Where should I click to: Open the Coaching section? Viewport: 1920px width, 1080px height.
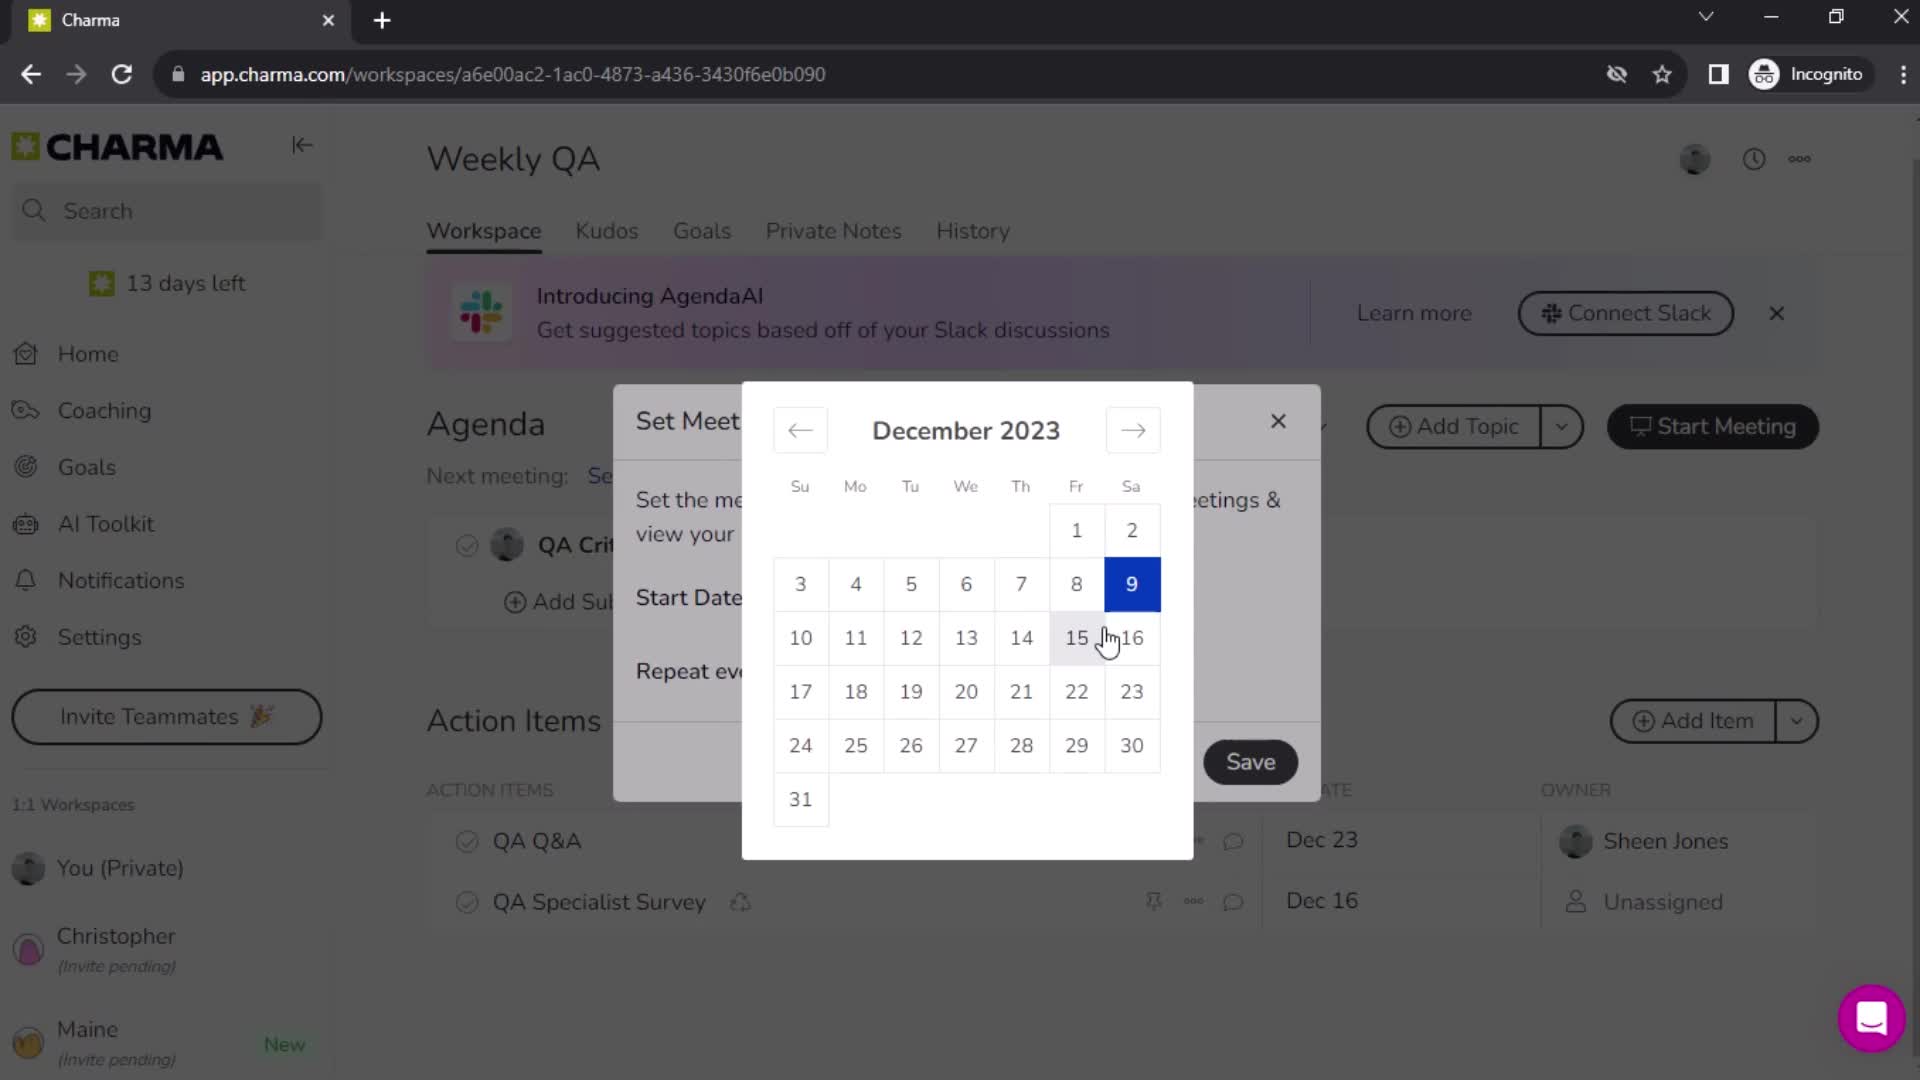[104, 410]
